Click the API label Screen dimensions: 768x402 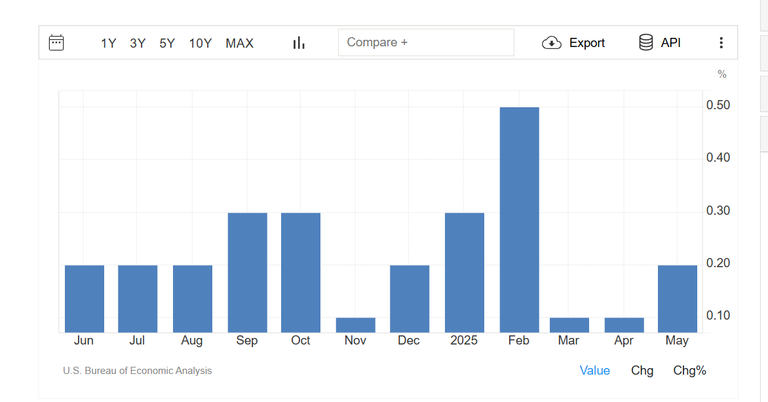coord(671,43)
